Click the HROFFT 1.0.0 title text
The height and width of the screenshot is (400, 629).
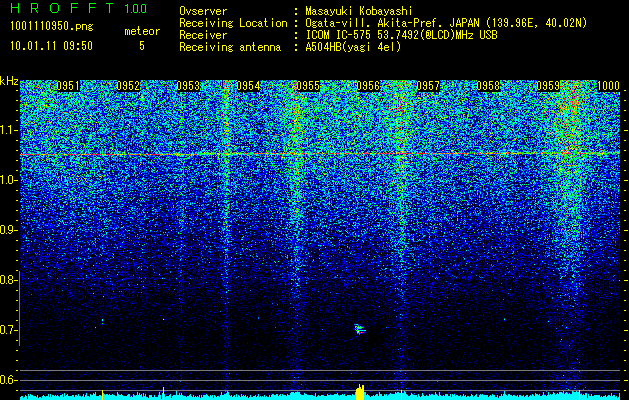79,8
